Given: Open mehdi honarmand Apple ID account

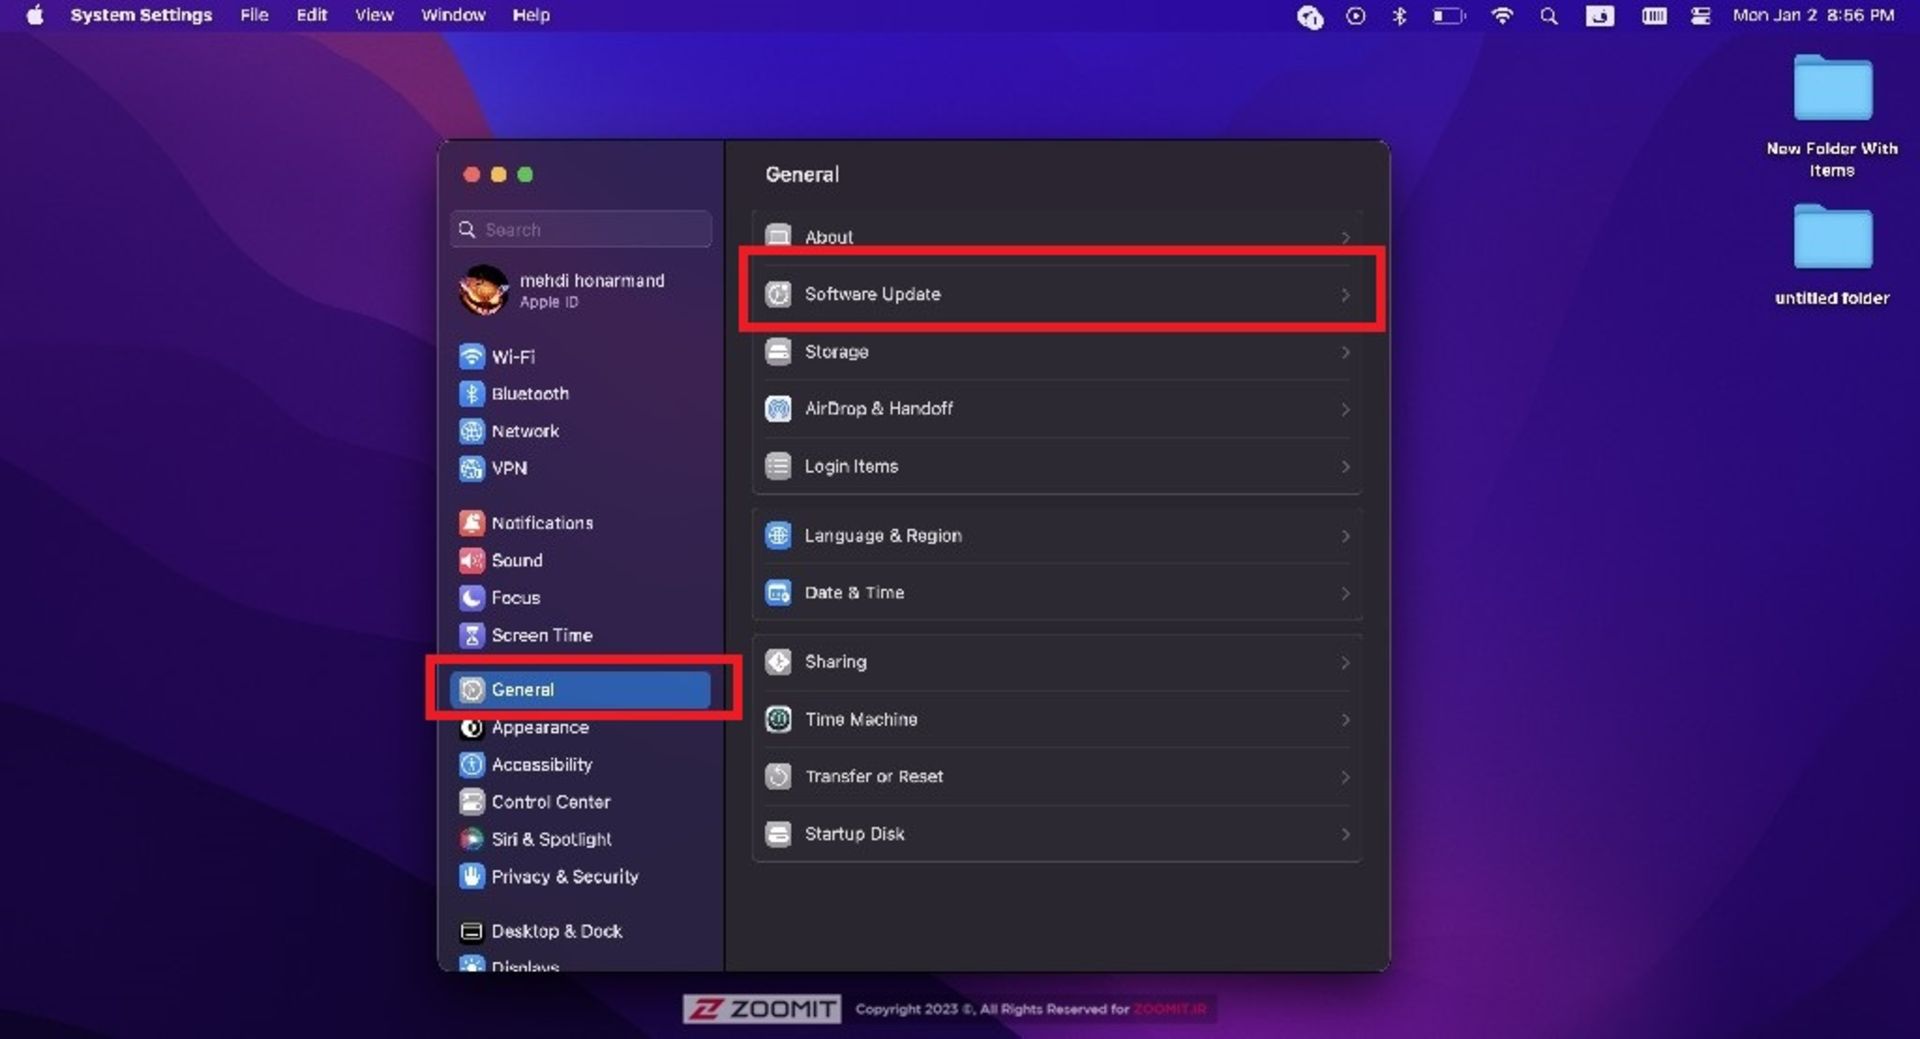Looking at the screenshot, I should click(581, 290).
